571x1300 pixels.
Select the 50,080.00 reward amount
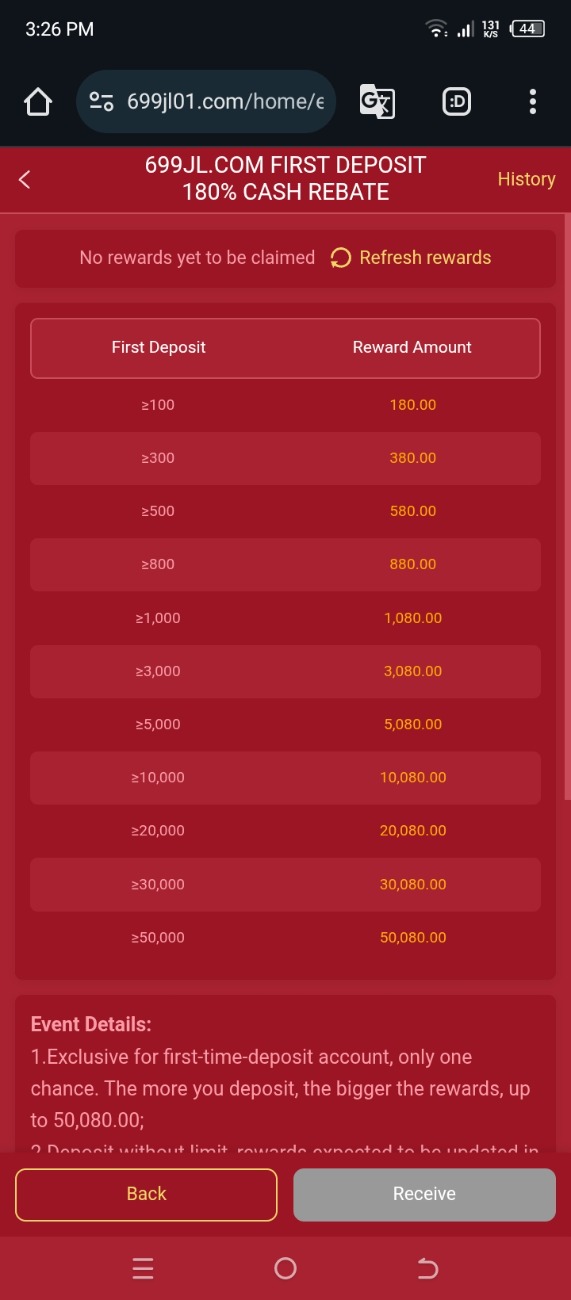[413, 938]
